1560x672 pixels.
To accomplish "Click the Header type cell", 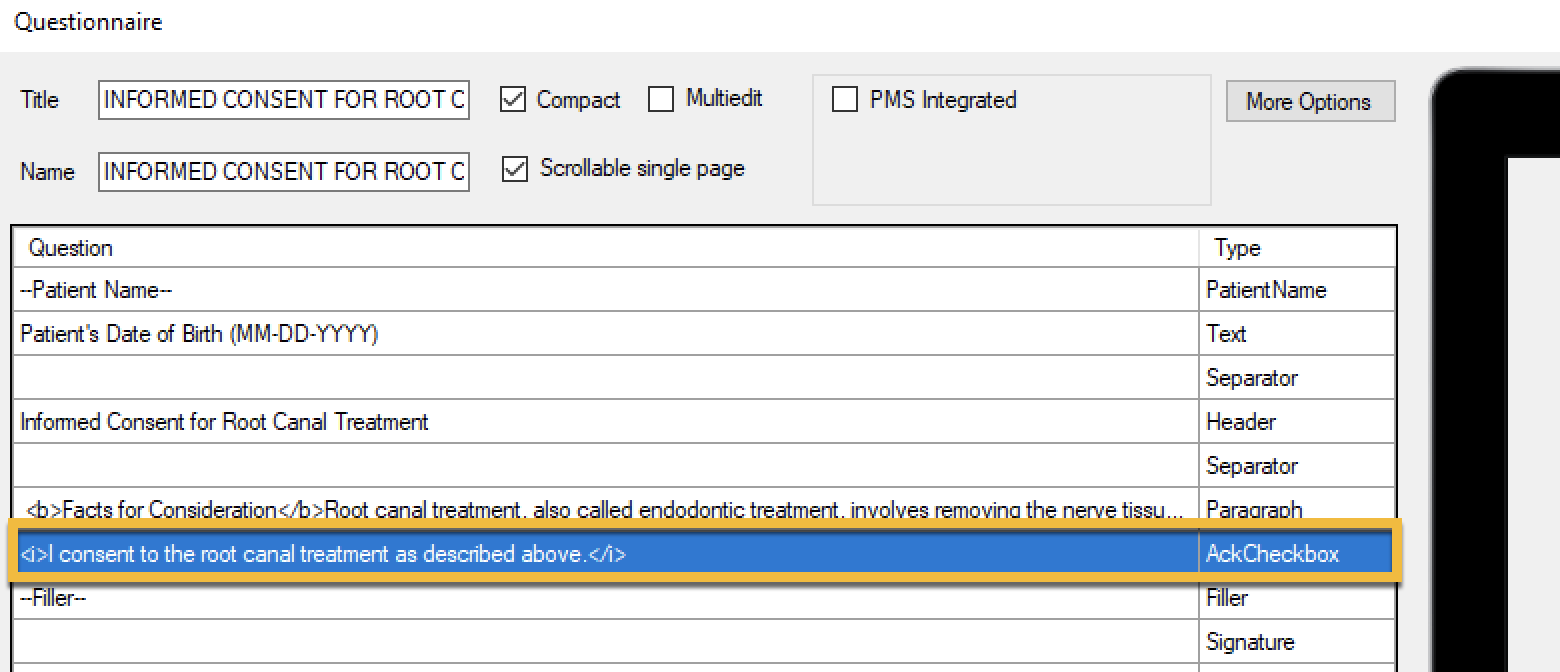I will (1297, 422).
